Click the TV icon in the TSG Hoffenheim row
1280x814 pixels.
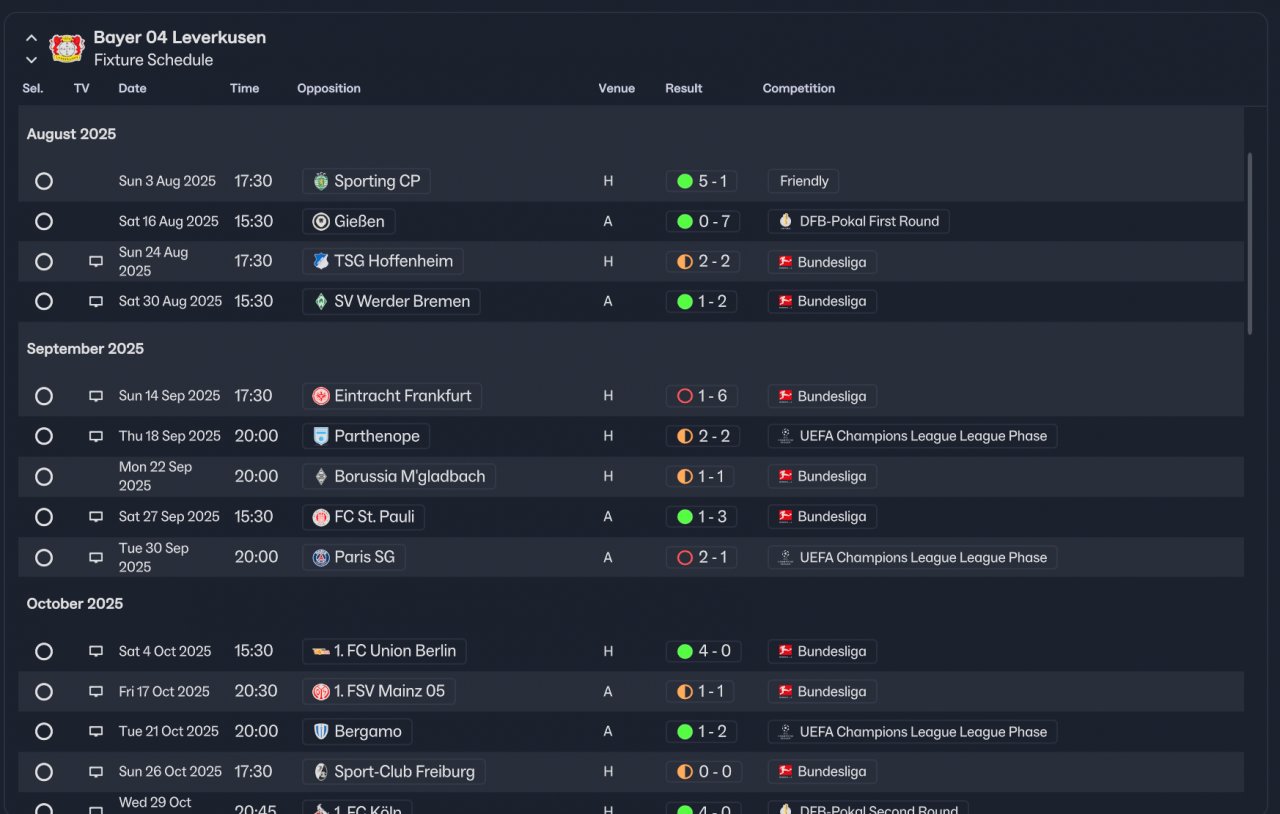click(96, 262)
